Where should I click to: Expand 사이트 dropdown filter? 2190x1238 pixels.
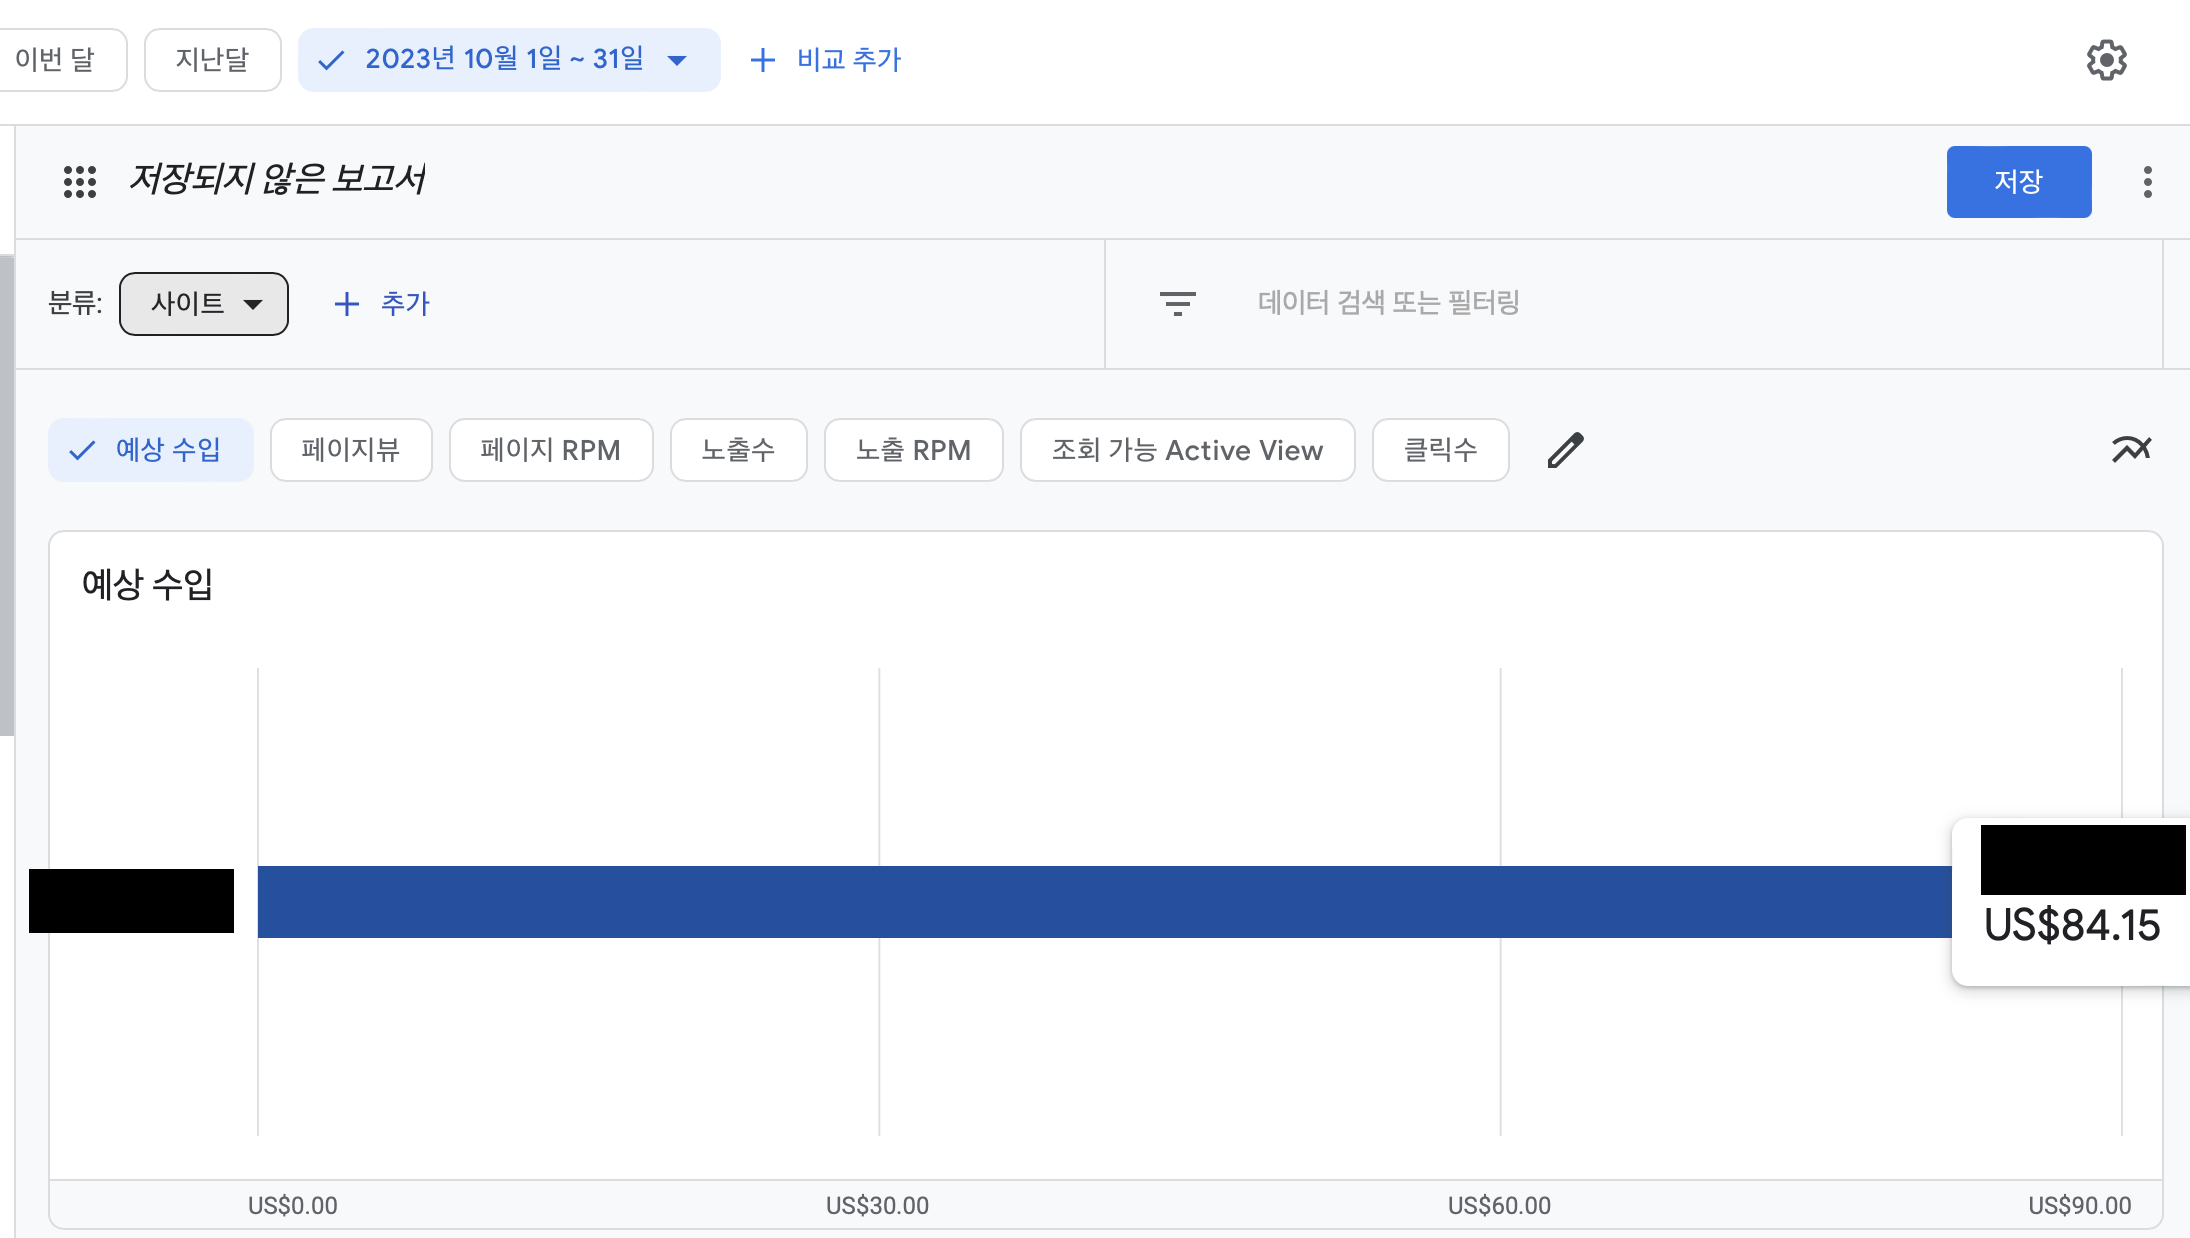pos(203,304)
